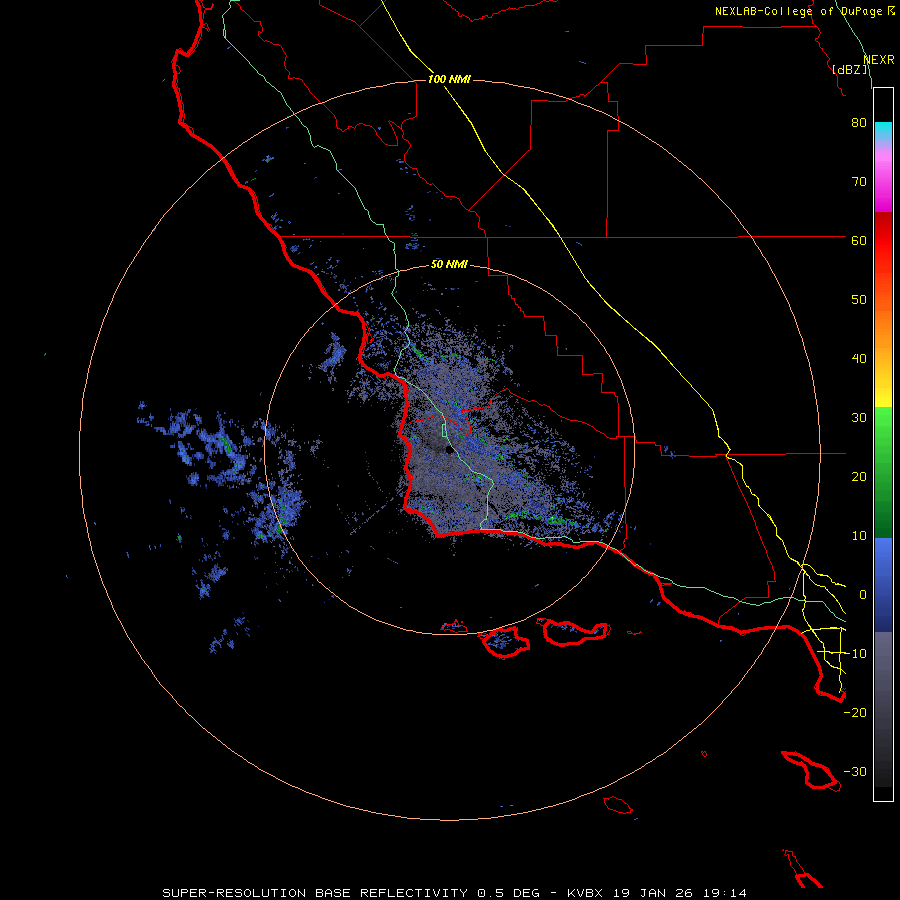Viewport: 900px width, 900px height.
Task: Click the KVBX radar site location dot
Action: pyautogui.click(x=449, y=450)
